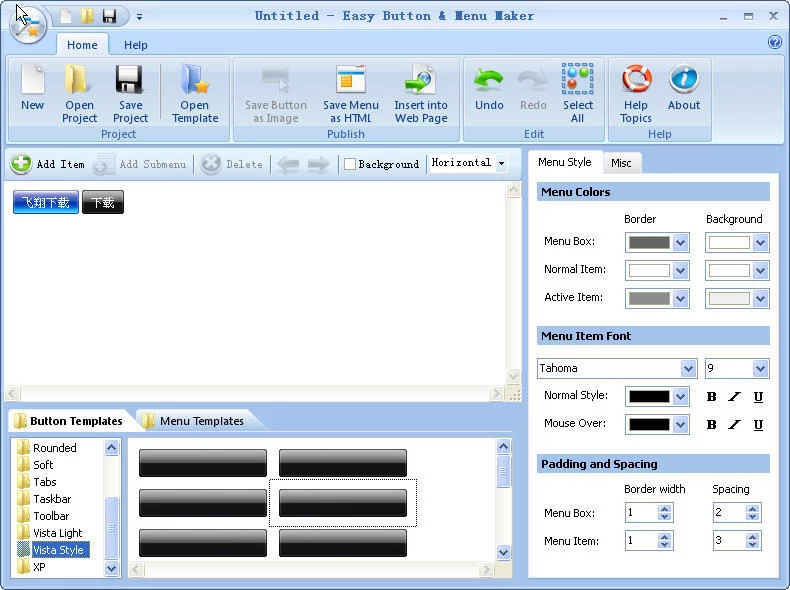Click quick access open folder icon
The height and width of the screenshot is (590, 790).
(x=87, y=16)
